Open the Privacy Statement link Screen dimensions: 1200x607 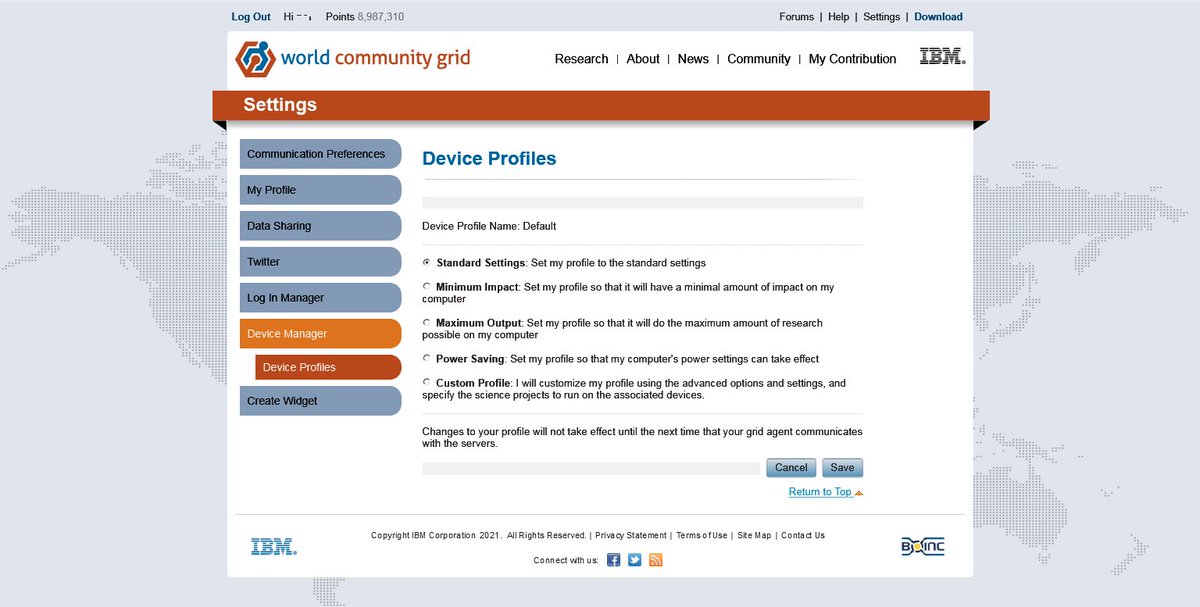point(630,536)
